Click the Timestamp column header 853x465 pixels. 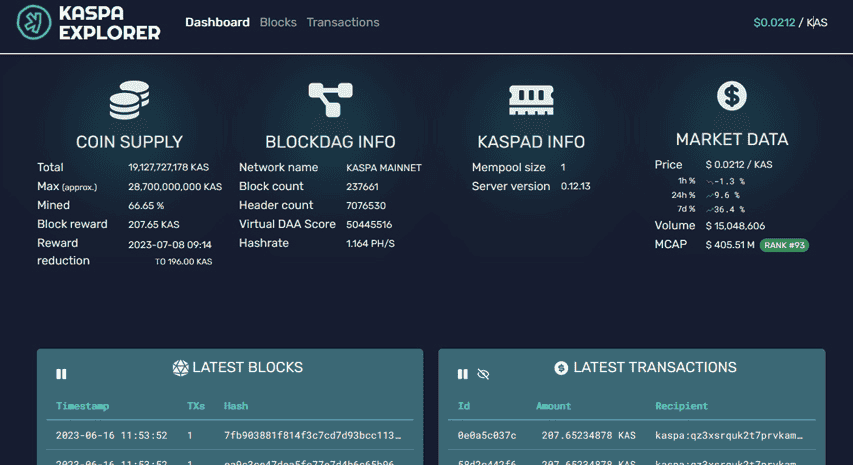coord(82,406)
